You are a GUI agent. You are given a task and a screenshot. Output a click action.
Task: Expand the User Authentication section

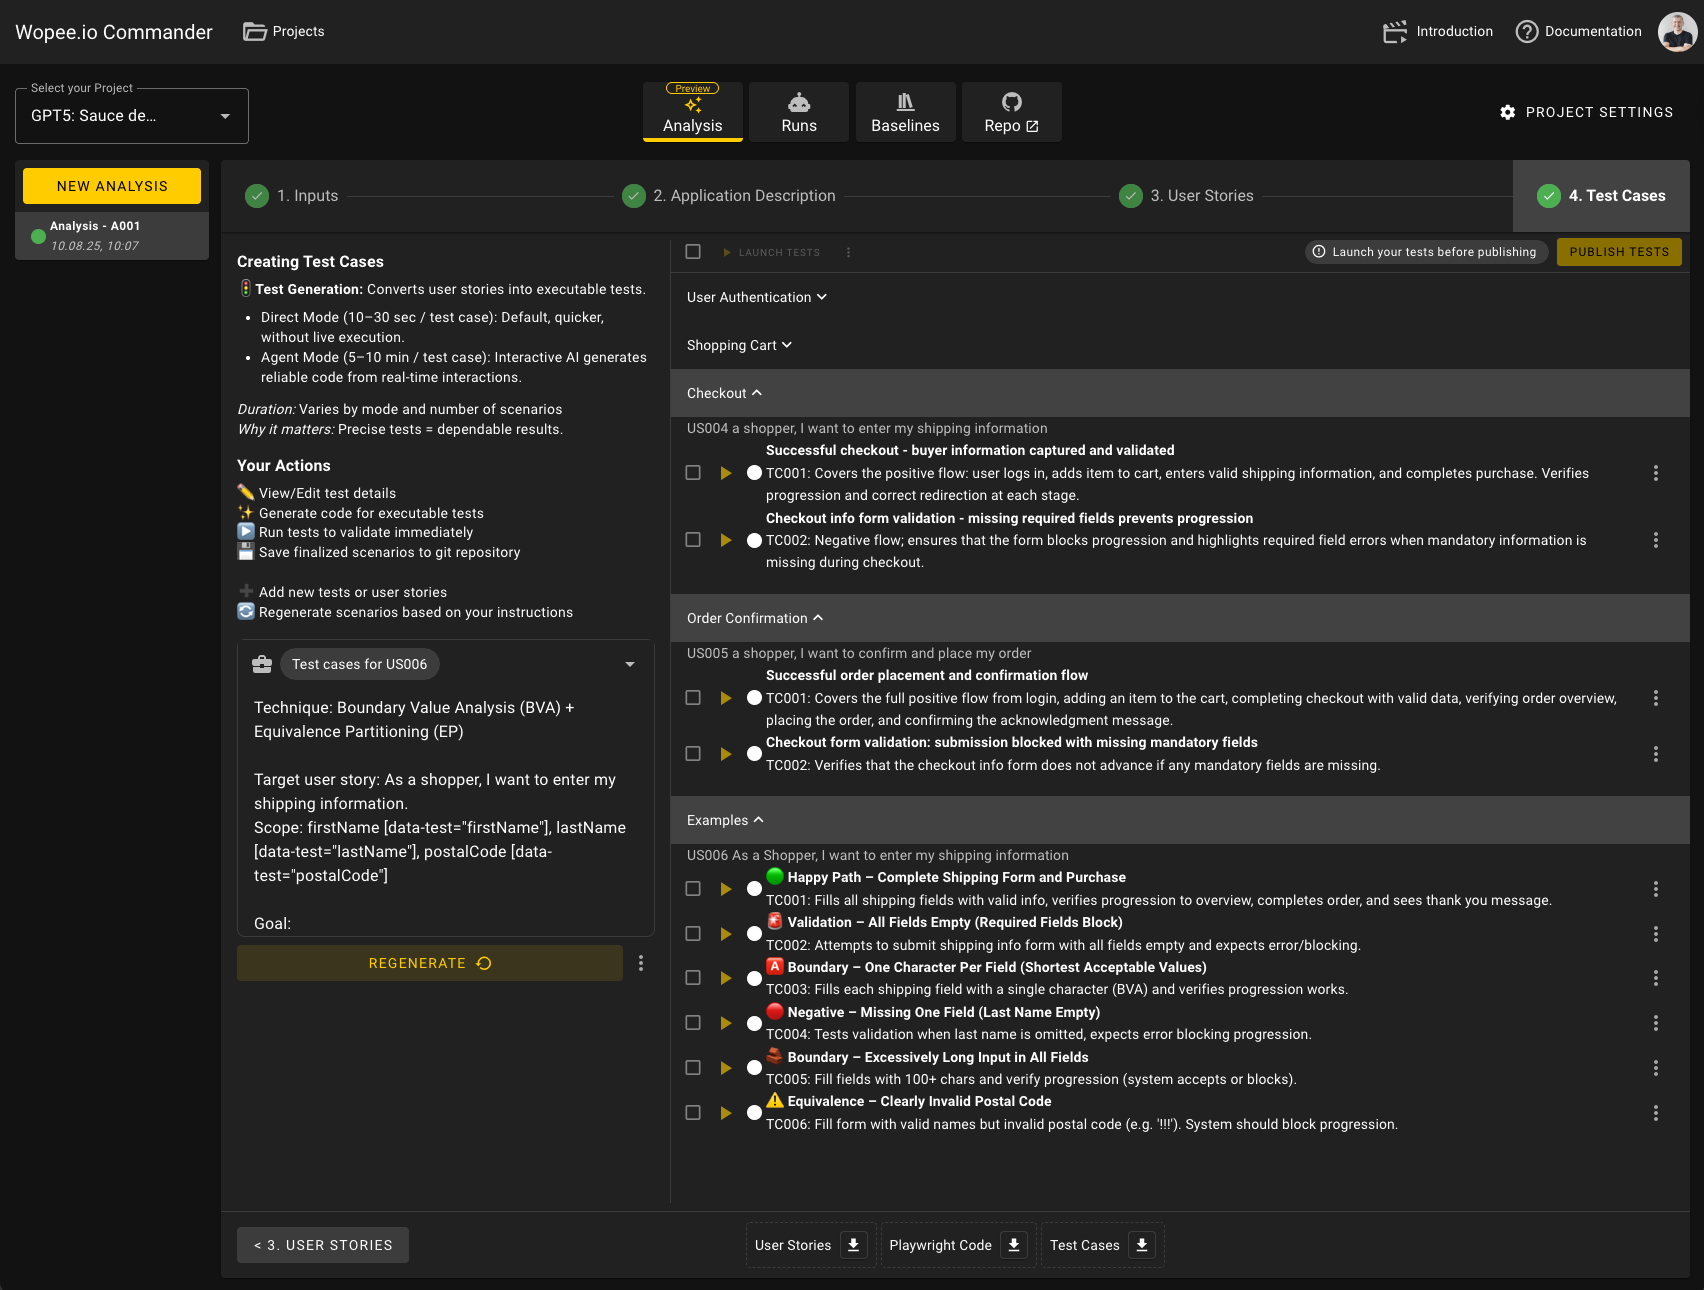click(756, 297)
